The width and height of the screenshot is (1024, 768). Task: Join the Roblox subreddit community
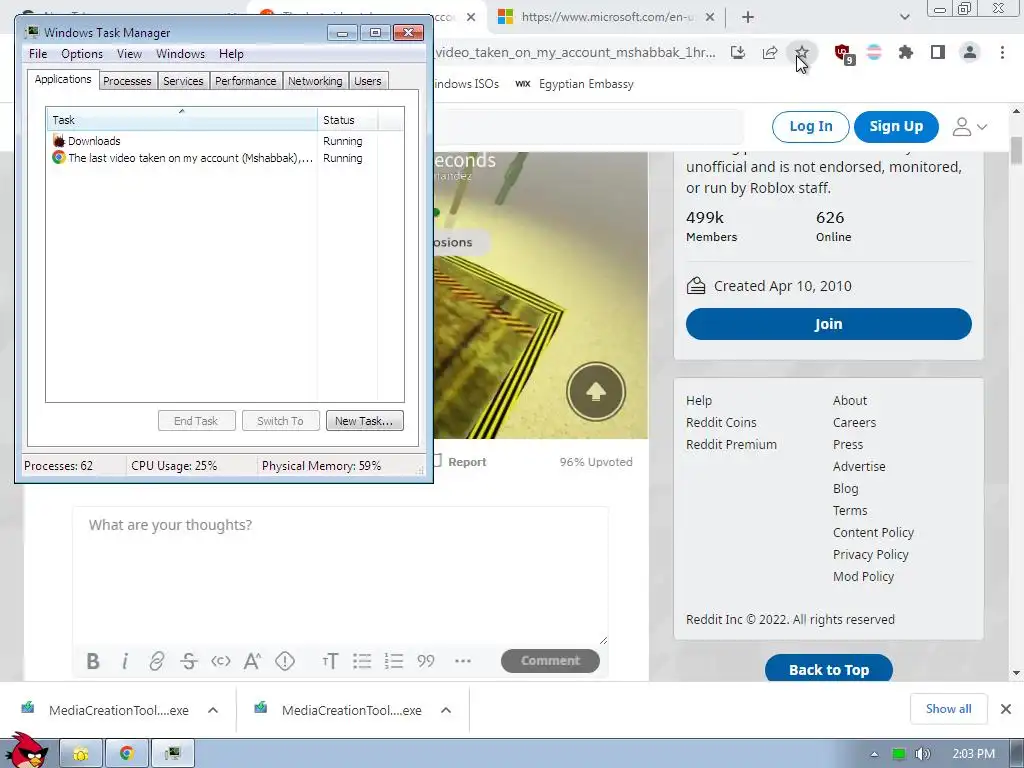click(x=828, y=324)
